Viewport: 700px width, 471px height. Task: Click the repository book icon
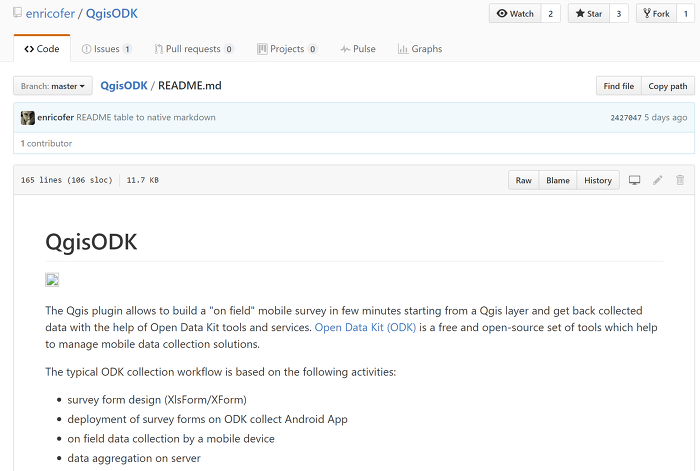click(x=17, y=13)
